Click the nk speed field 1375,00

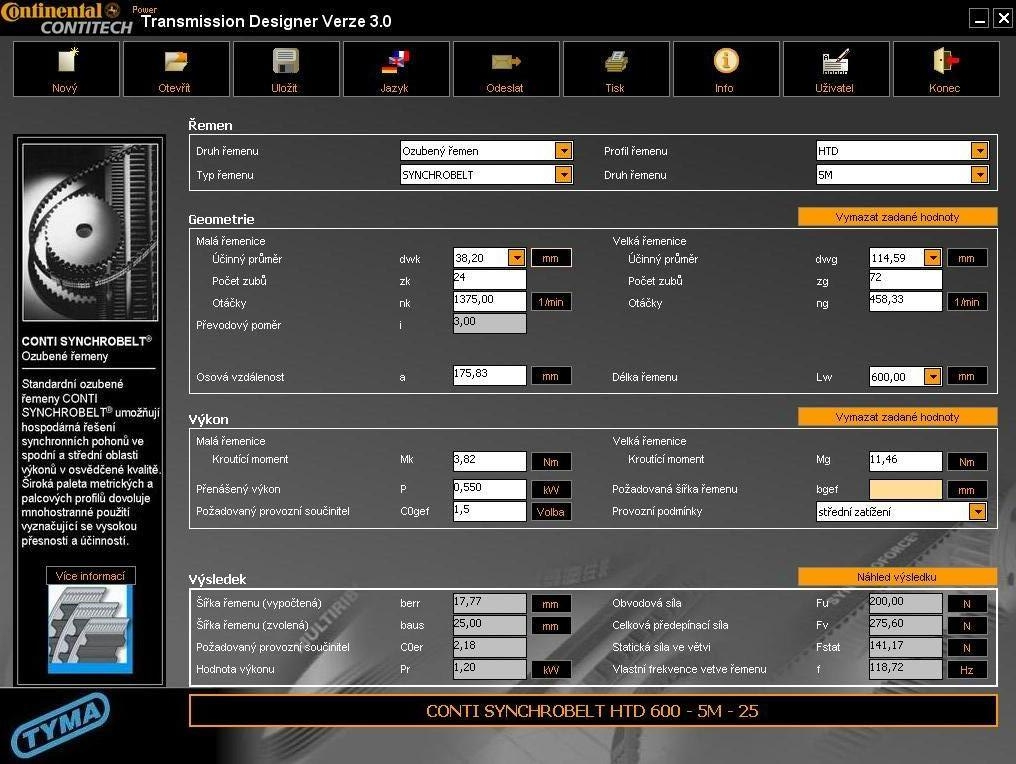(x=490, y=302)
